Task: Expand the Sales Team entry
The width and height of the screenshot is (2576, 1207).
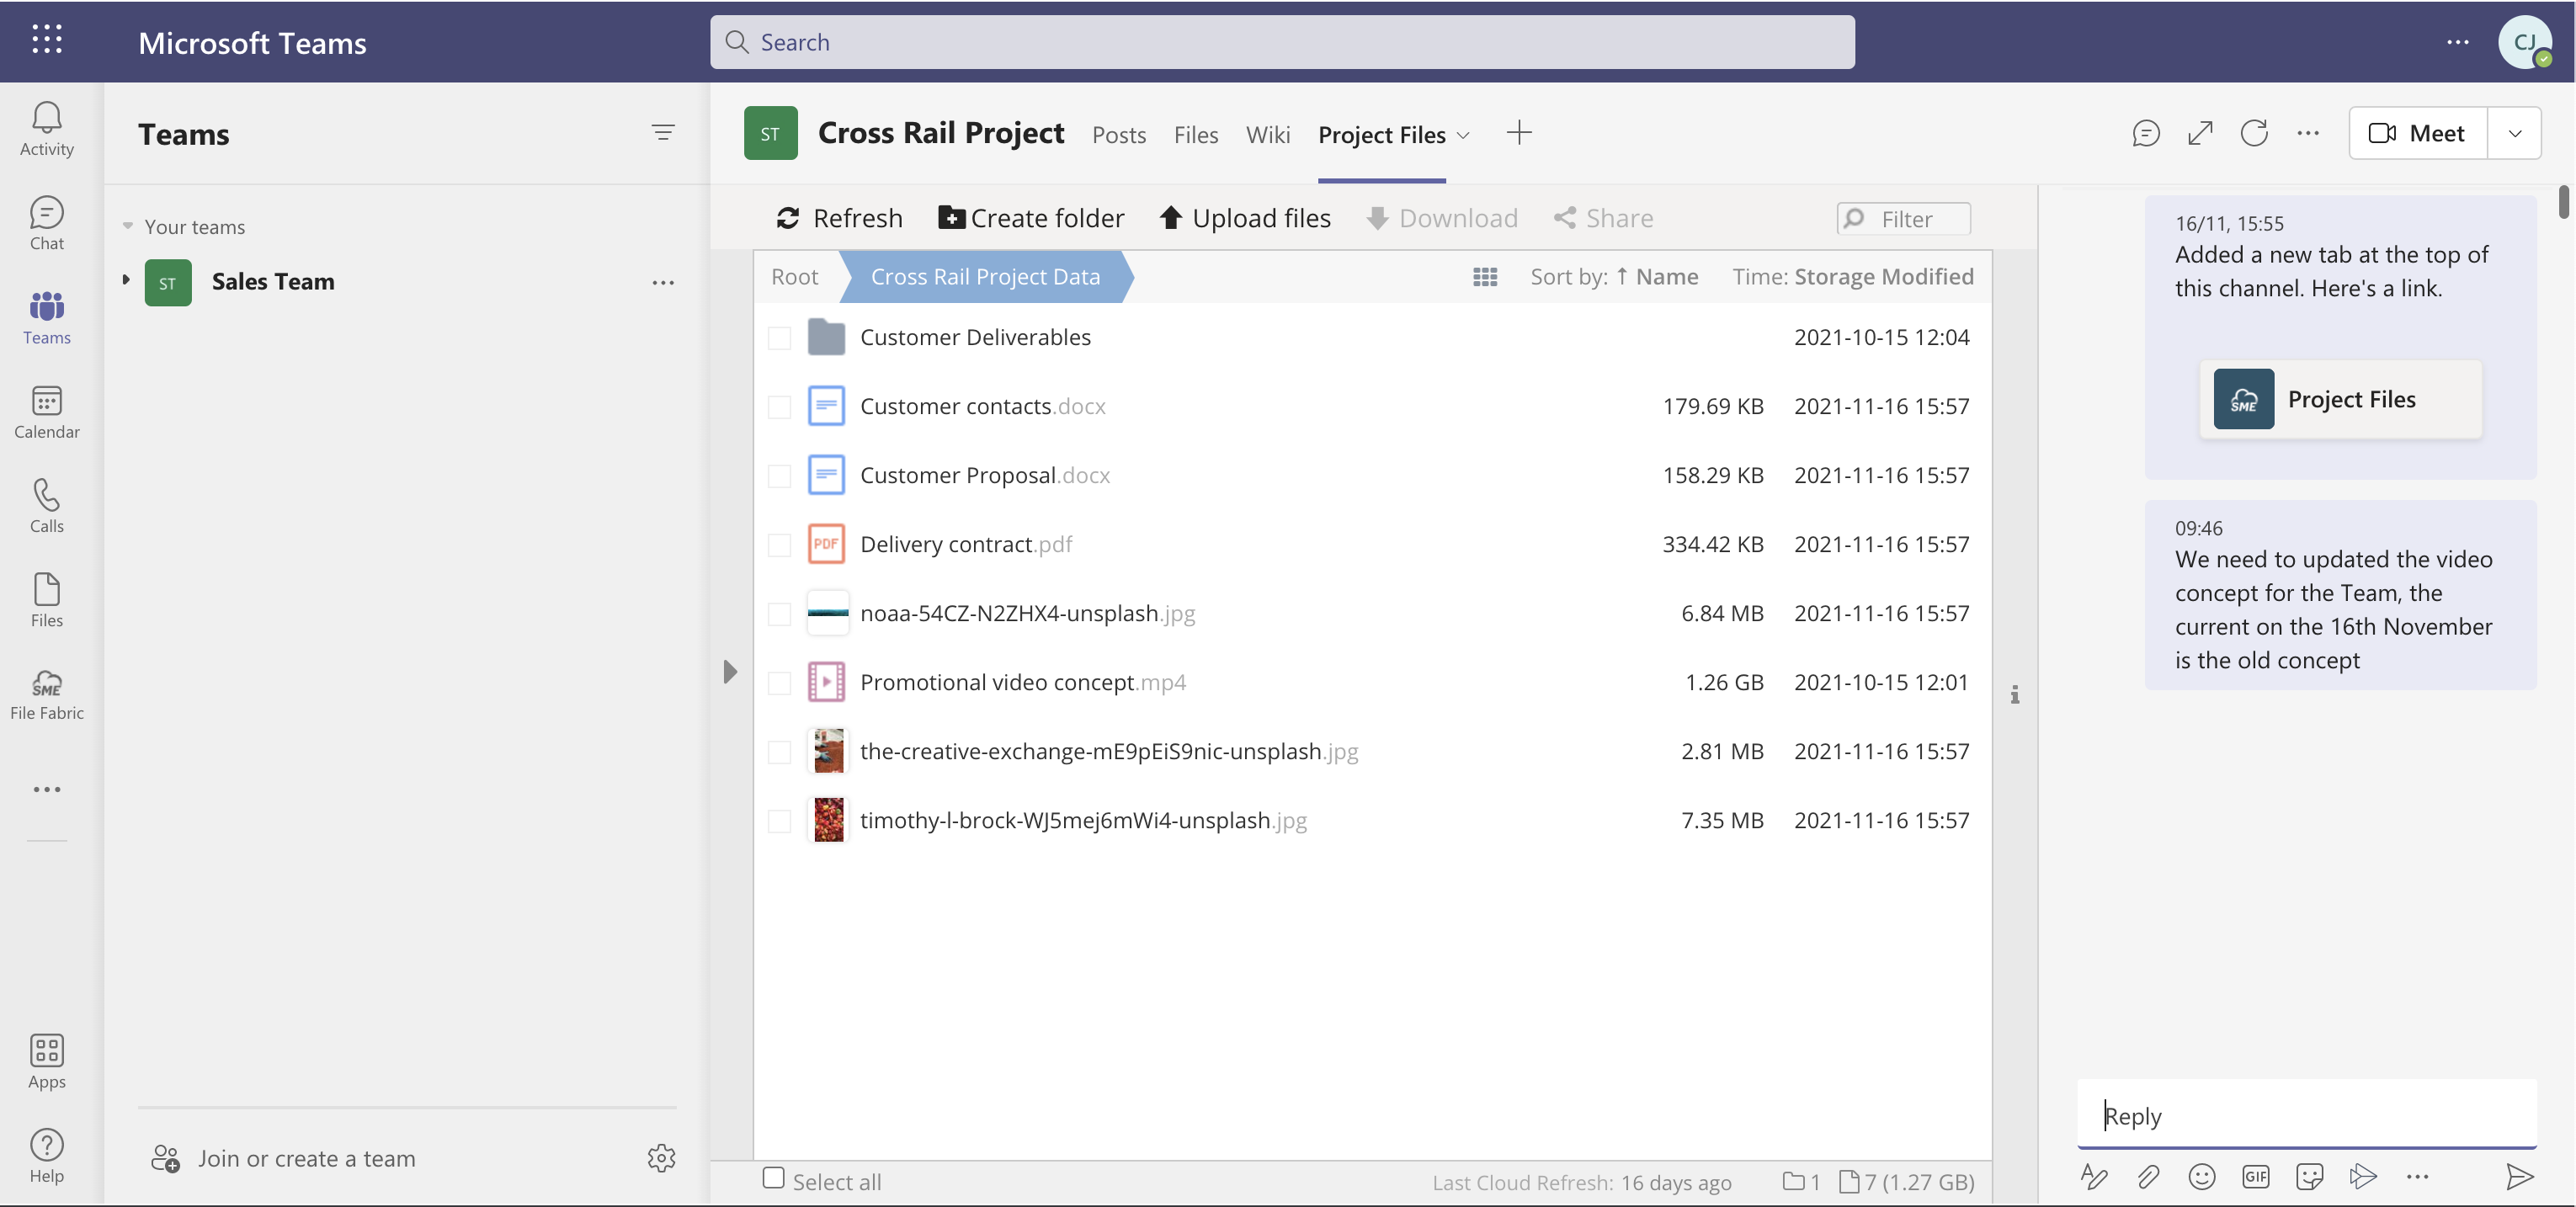Action: (x=126, y=281)
